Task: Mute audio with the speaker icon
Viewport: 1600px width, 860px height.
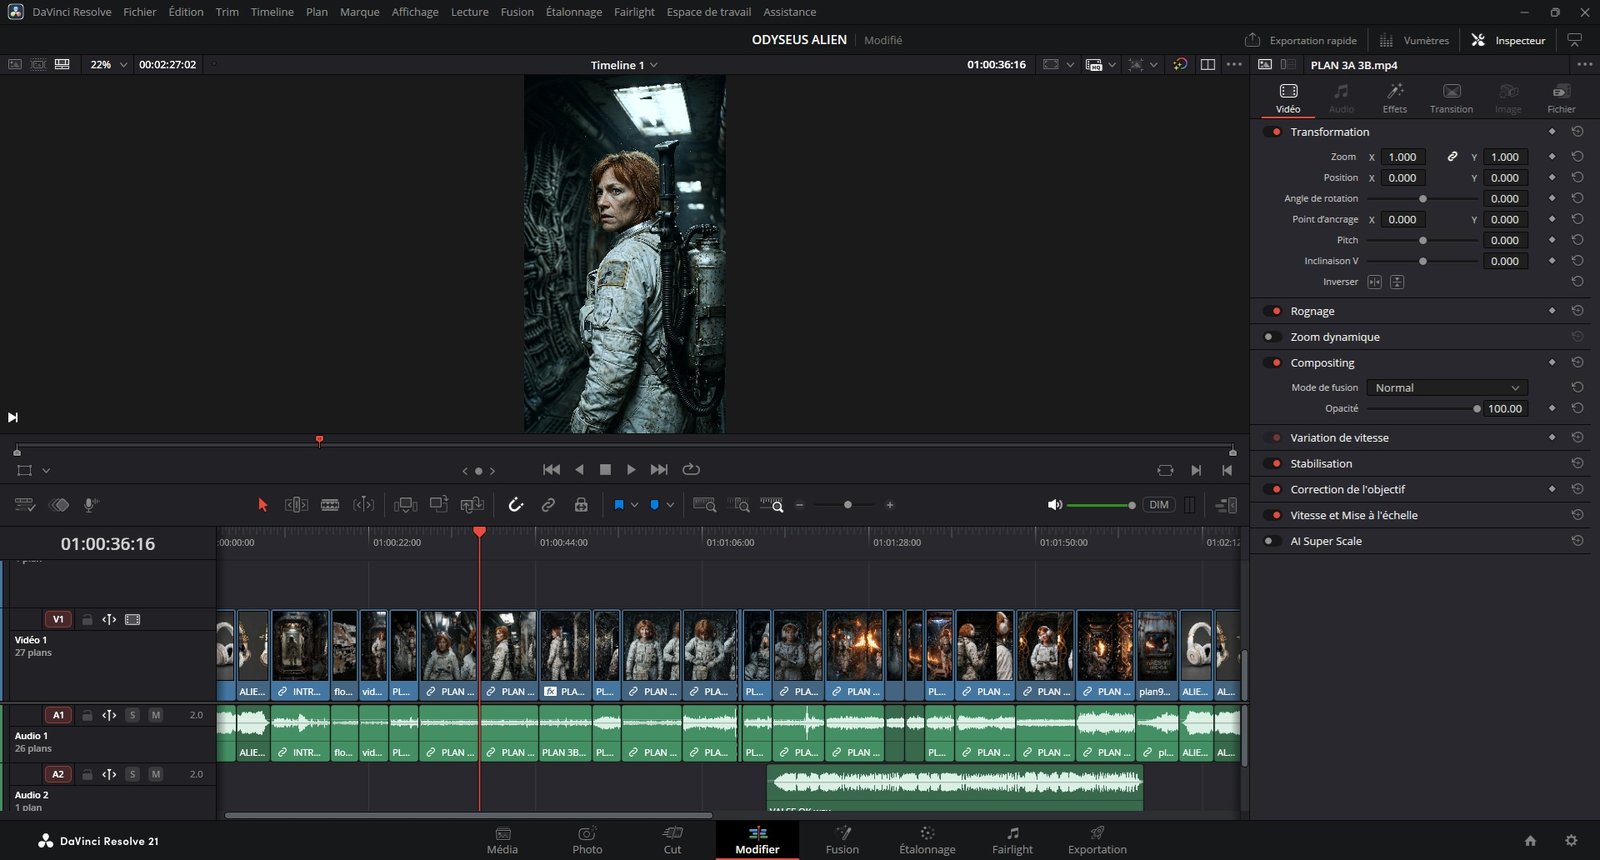Action: [1054, 505]
